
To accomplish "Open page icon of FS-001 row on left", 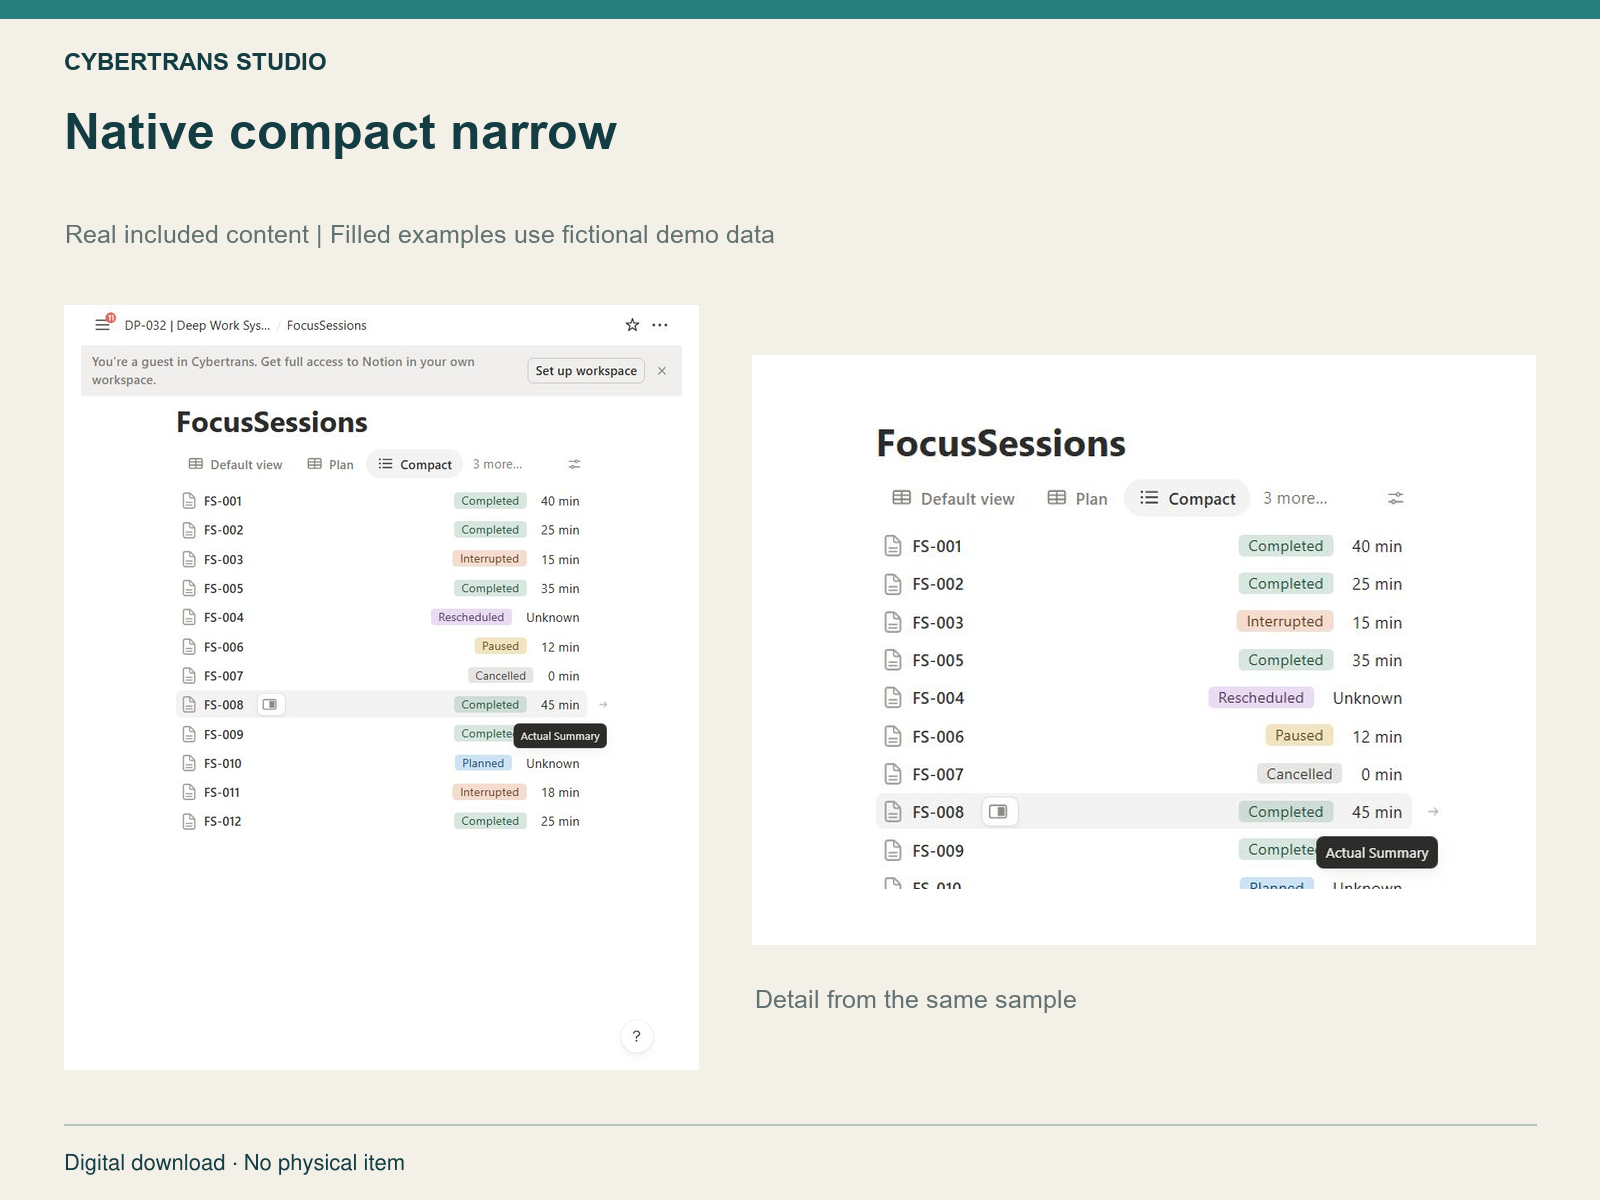I will pyautogui.click(x=189, y=501).
